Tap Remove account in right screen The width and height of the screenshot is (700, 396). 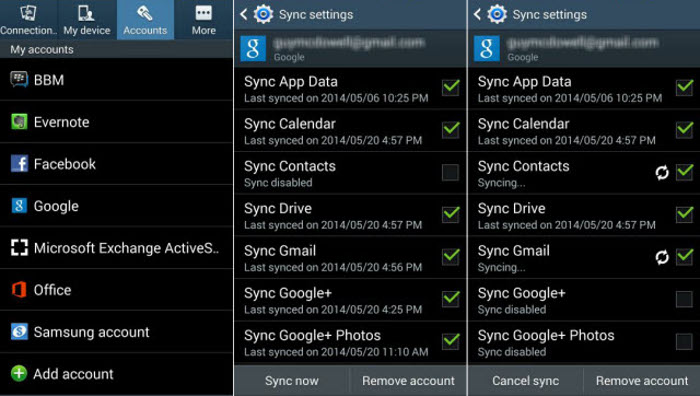click(642, 381)
